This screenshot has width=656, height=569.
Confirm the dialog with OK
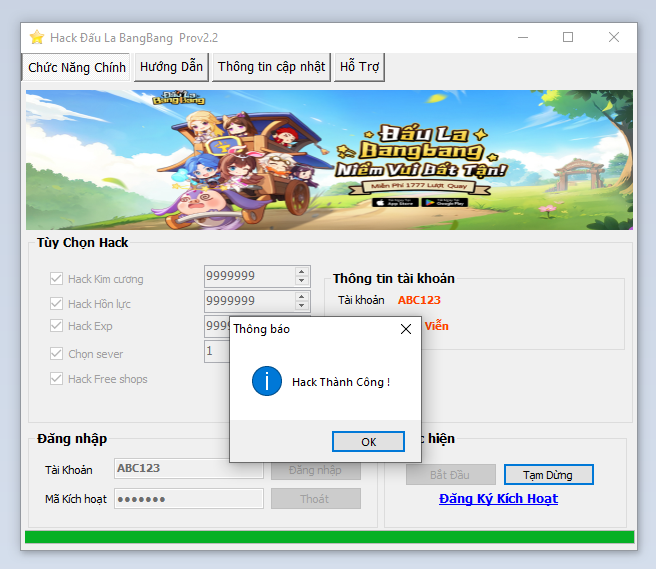[368, 441]
